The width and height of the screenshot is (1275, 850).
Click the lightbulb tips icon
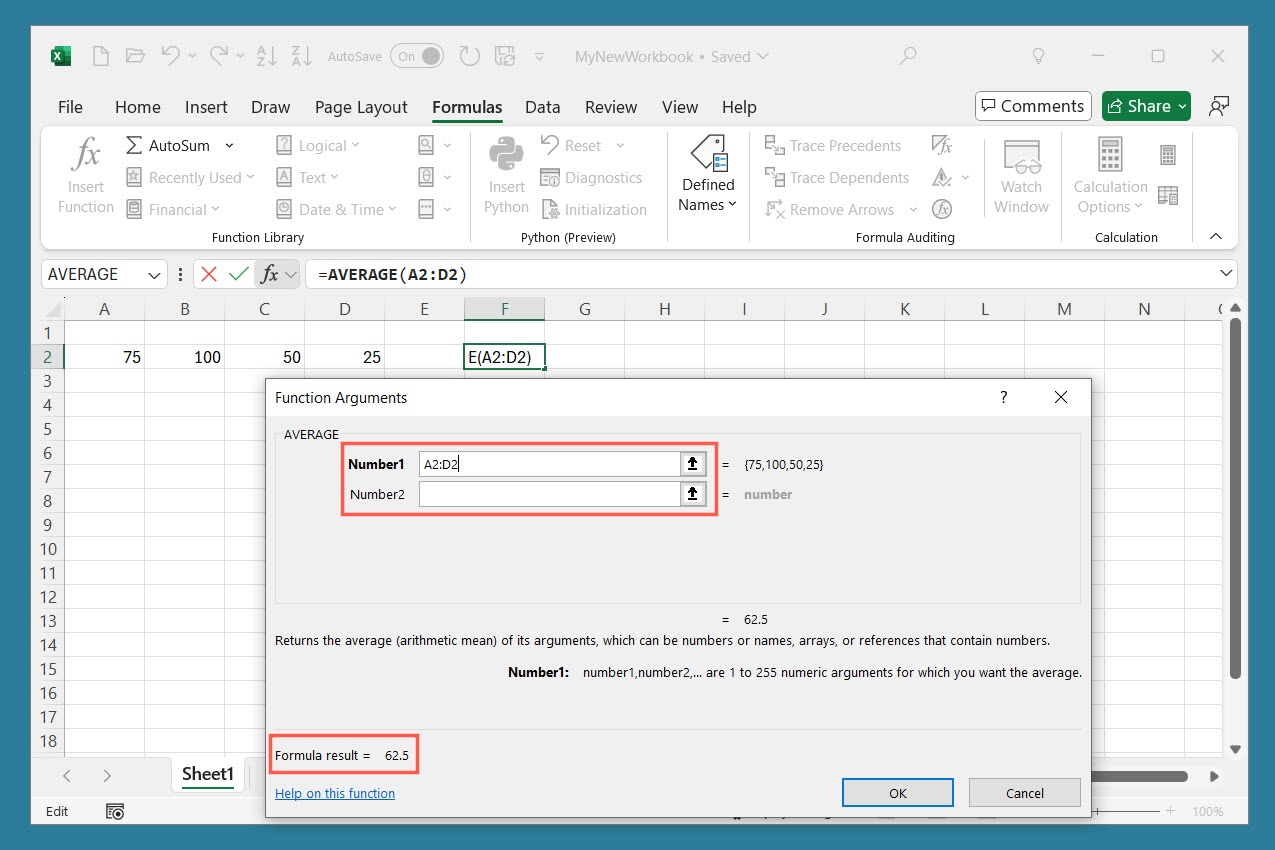tap(1039, 56)
